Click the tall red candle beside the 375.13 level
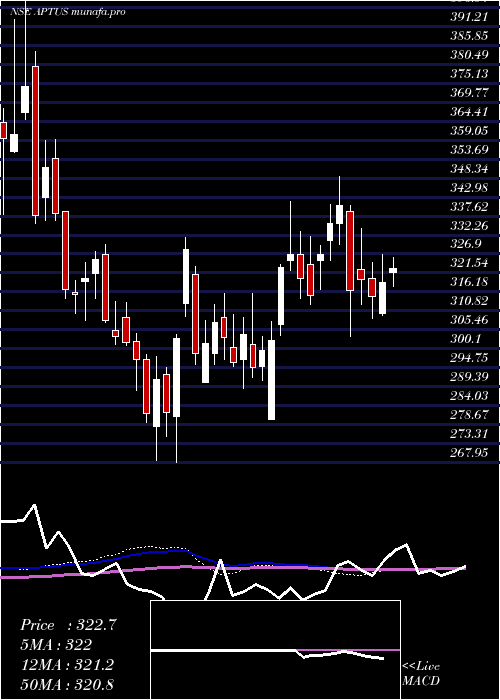The height and width of the screenshot is (700, 500). (35, 141)
